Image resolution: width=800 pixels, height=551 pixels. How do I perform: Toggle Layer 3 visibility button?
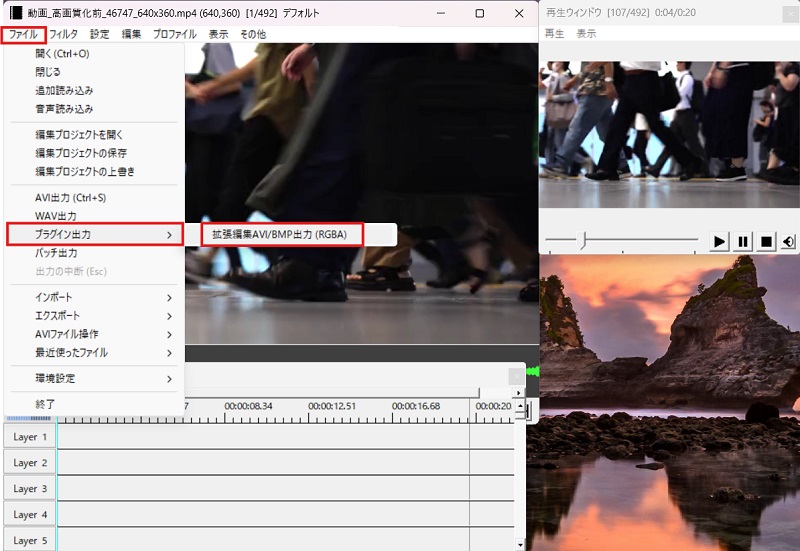(29, 489)
